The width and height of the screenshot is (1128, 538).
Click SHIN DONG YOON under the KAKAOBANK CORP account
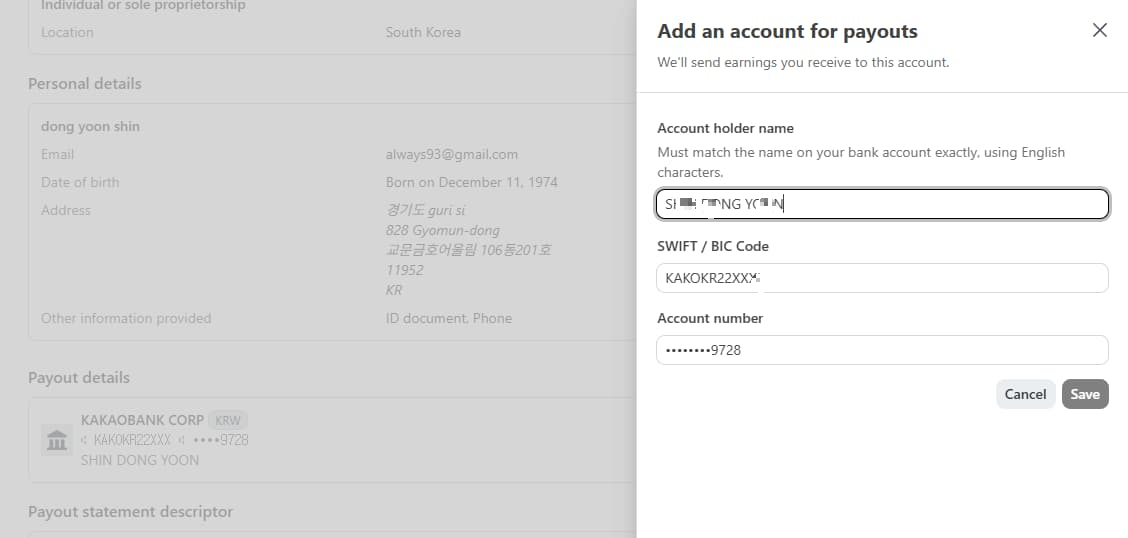[x=140, y=460]
